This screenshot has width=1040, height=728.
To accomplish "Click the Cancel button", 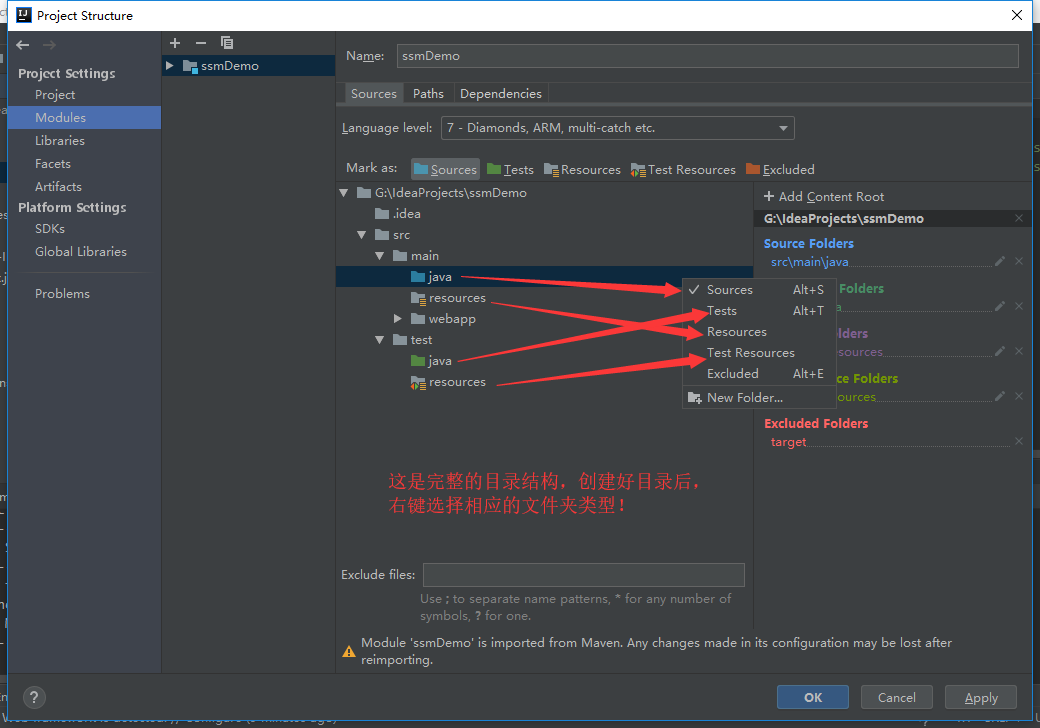I will 897,698.
